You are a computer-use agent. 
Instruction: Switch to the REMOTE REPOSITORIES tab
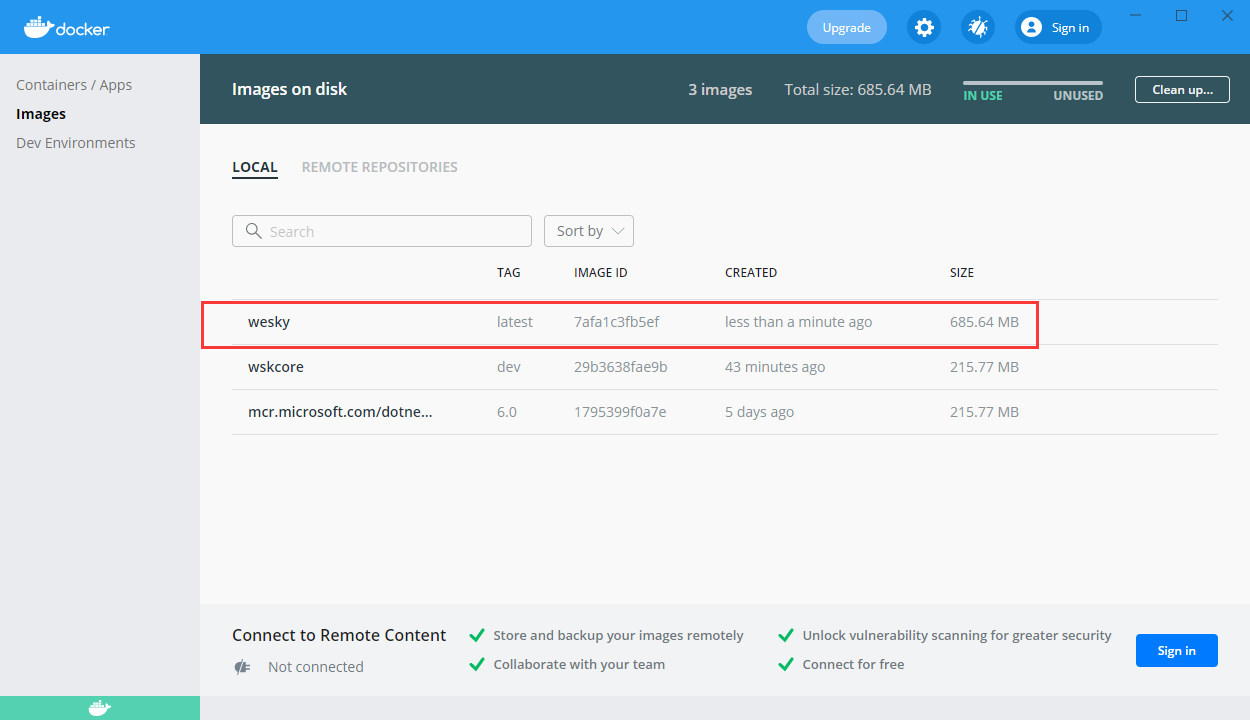pyautogui.click(x=380, y=168)
